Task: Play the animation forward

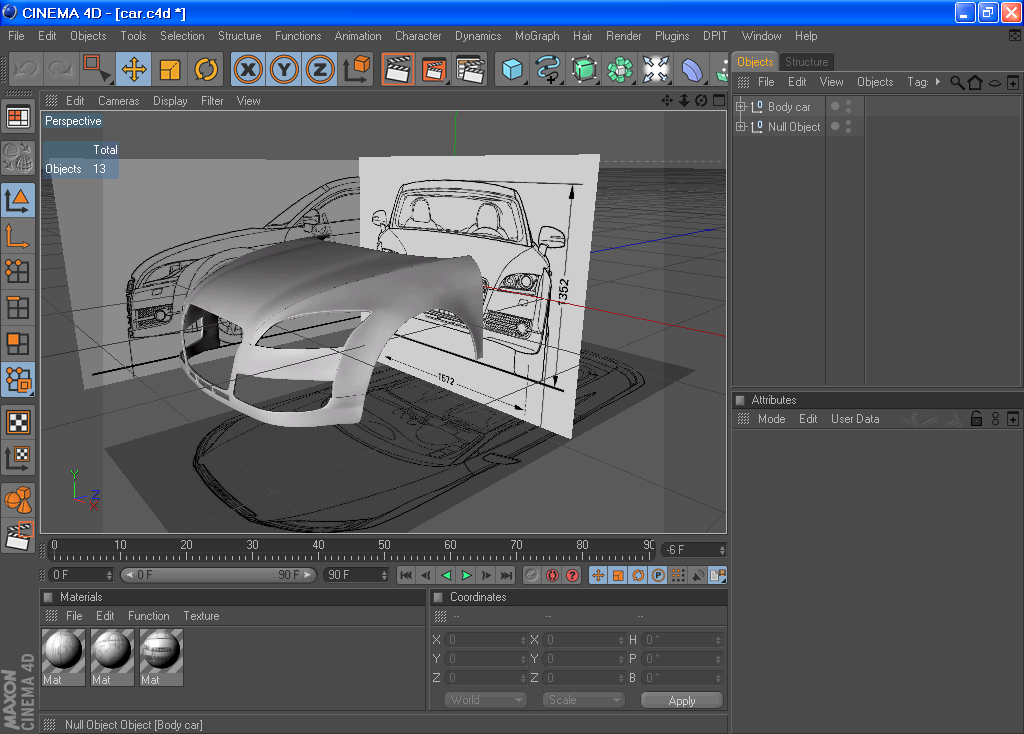Action: coord(466,575)
